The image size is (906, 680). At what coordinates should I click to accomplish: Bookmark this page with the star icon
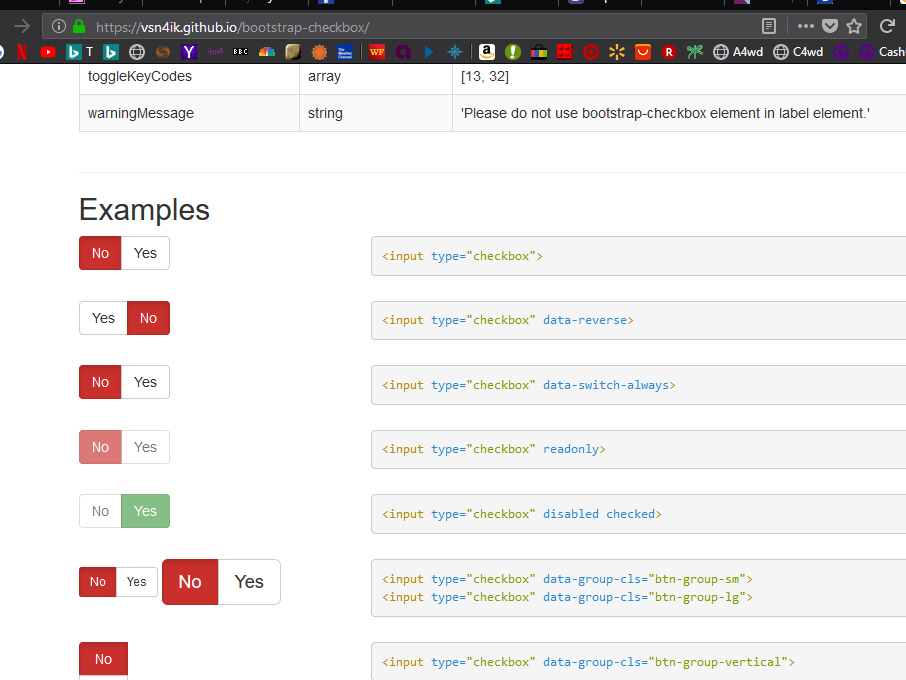click(854, 26)
